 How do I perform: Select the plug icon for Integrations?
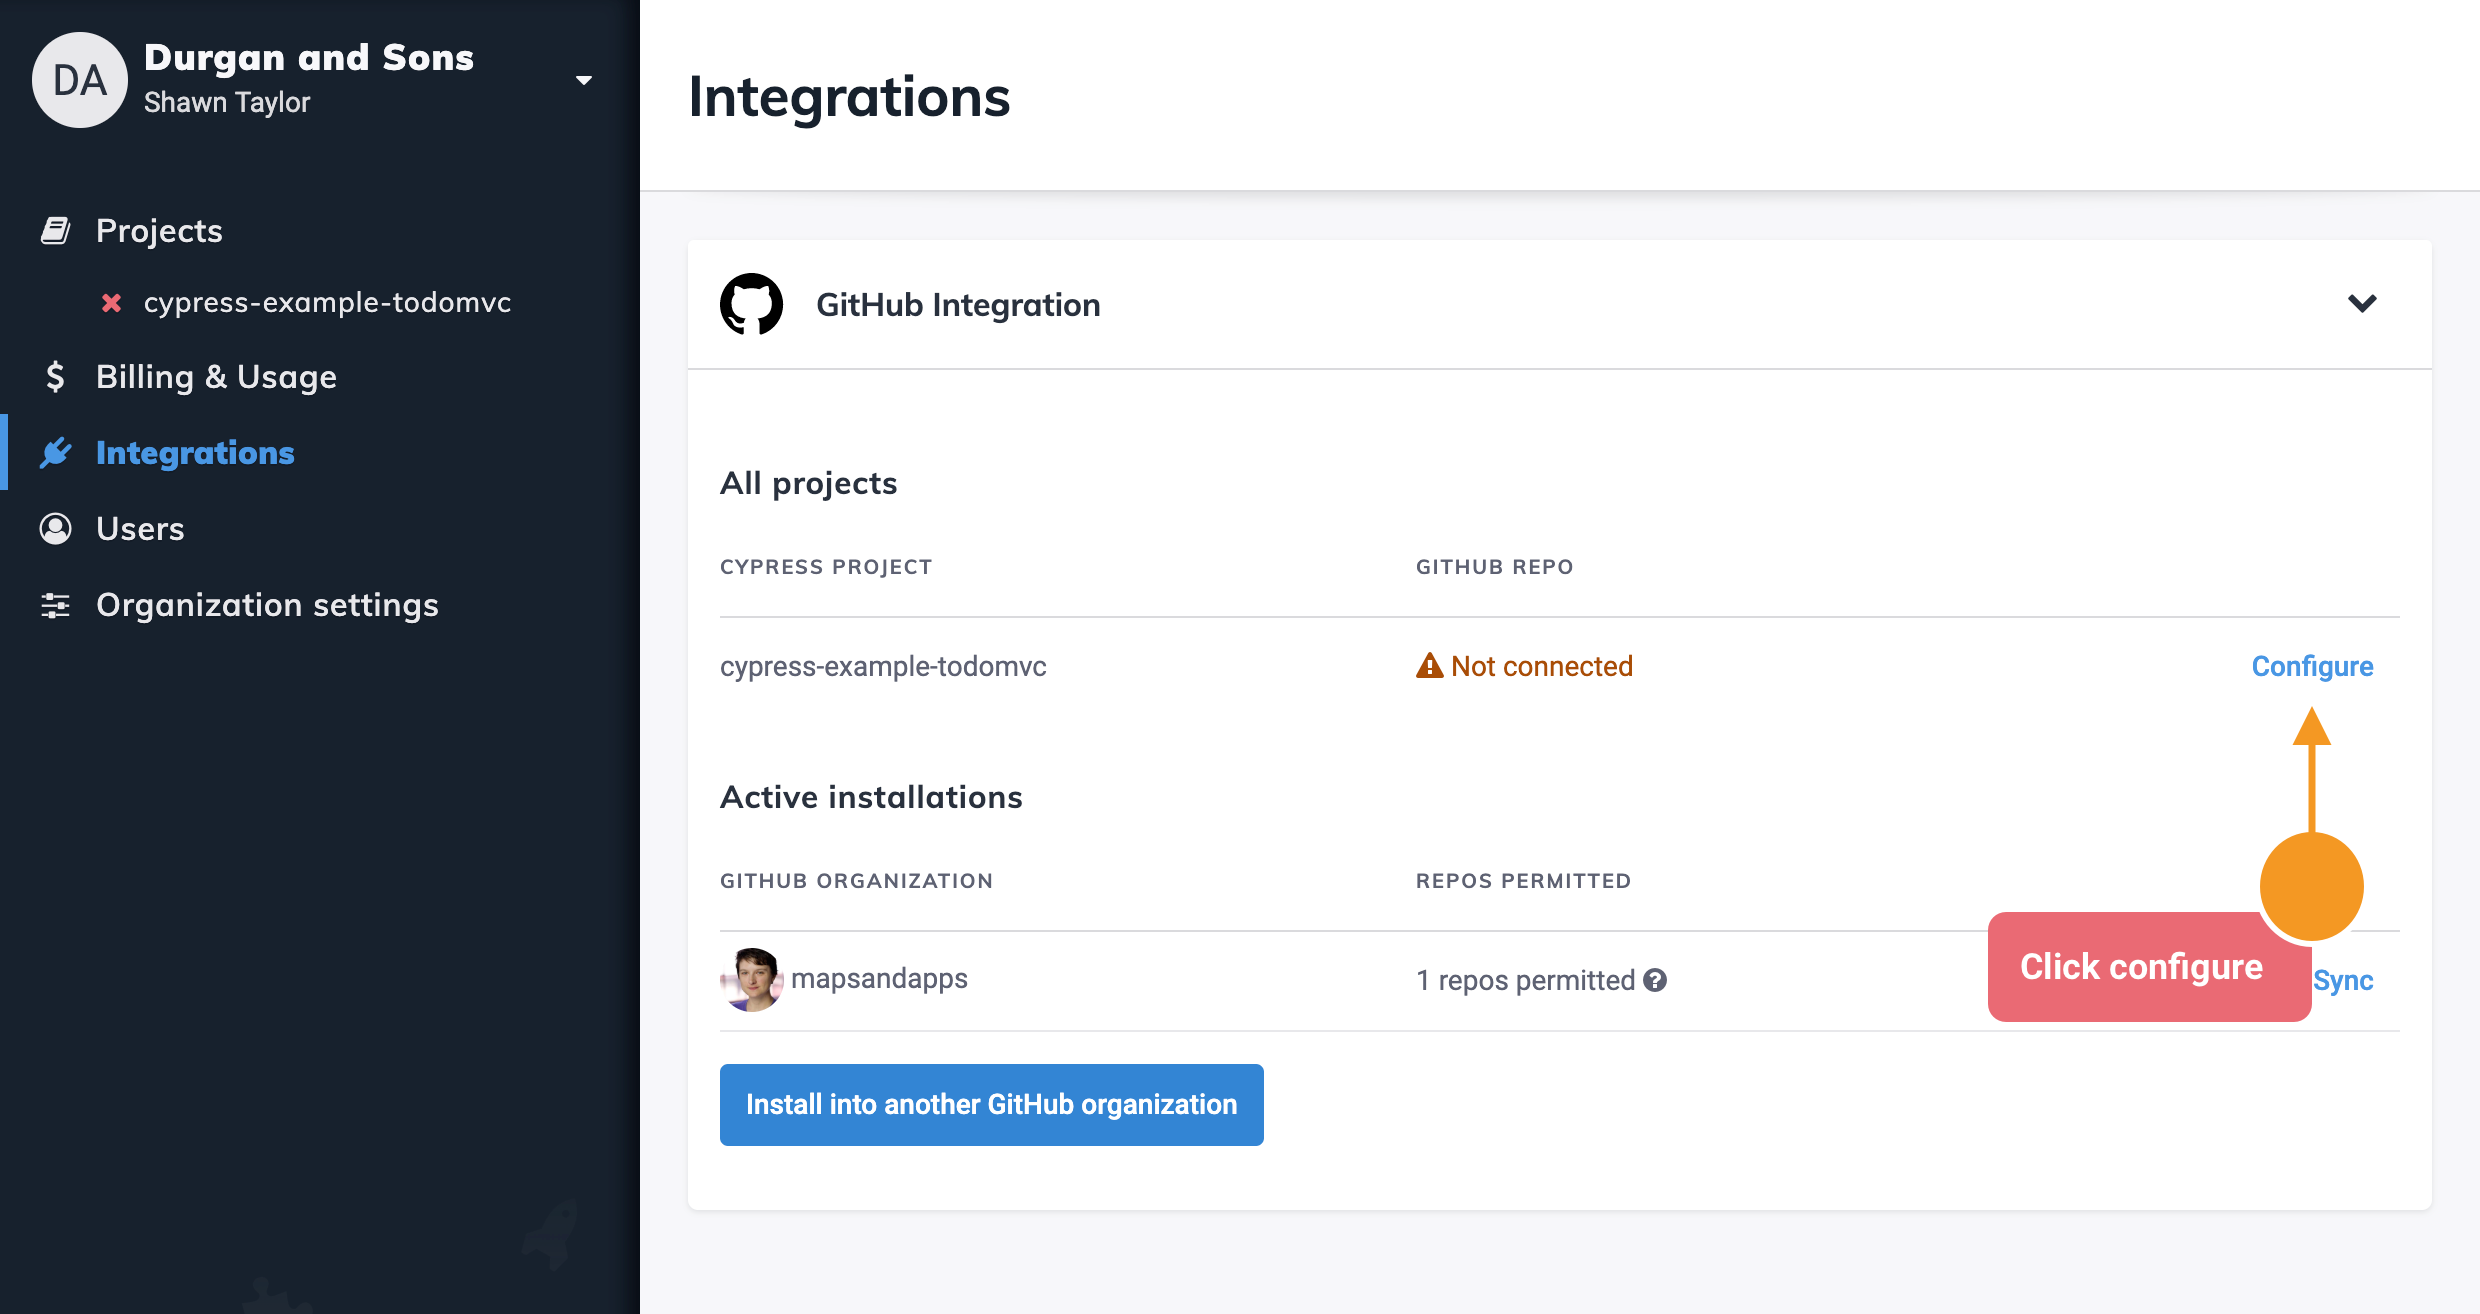click(57, 452)
